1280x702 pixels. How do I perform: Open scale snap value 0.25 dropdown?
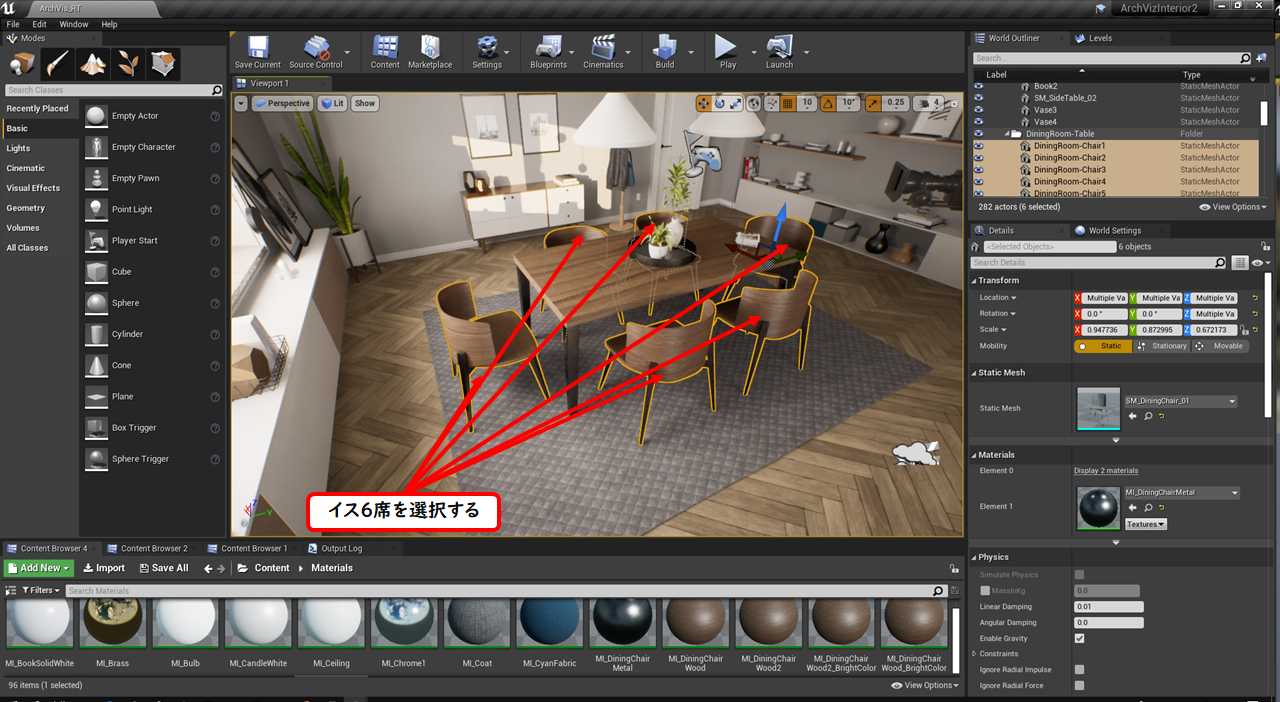[896, 103]
